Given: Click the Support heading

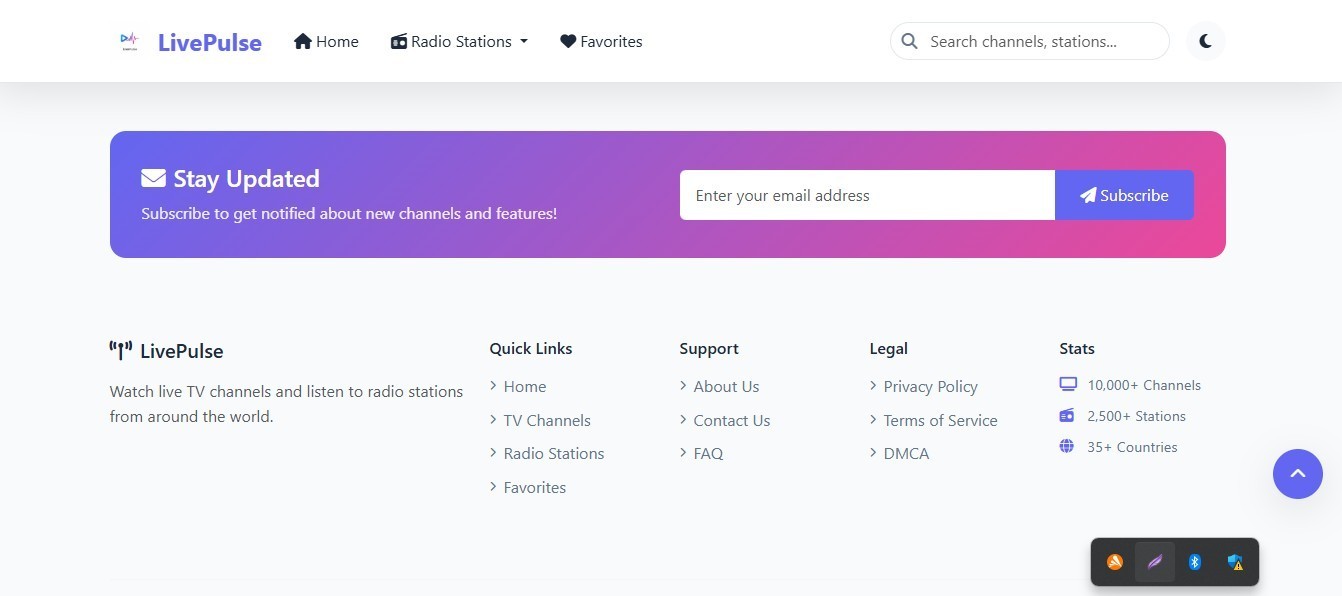Looking at the screenshot, I should click(709, 348).
